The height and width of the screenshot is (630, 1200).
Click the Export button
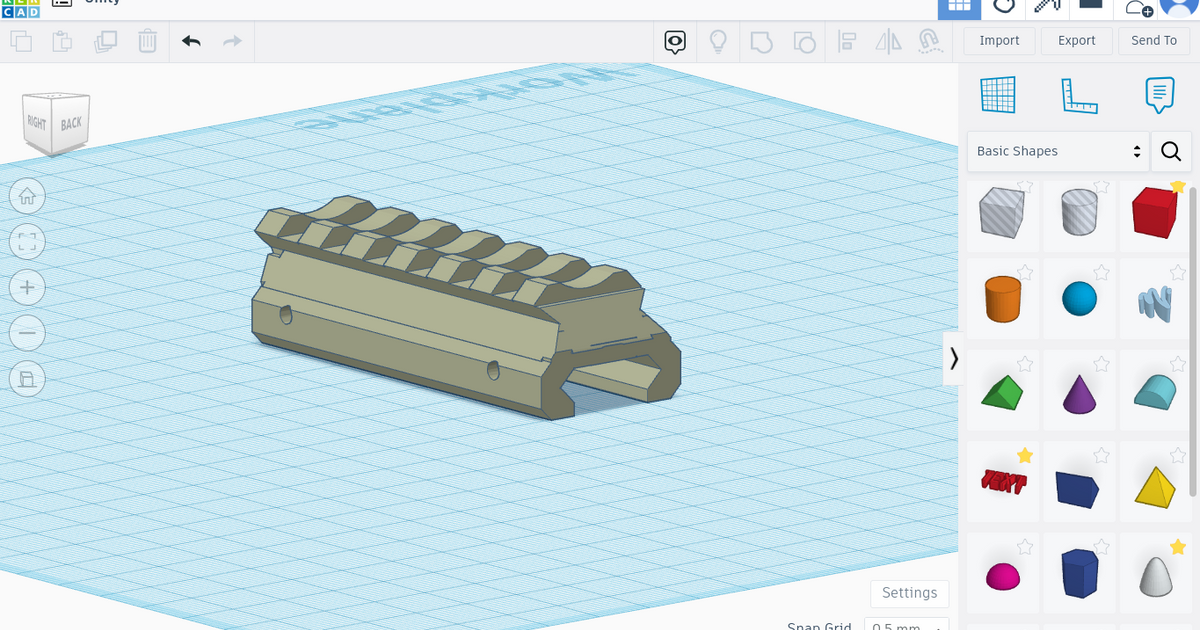[x=1076, y=40]
